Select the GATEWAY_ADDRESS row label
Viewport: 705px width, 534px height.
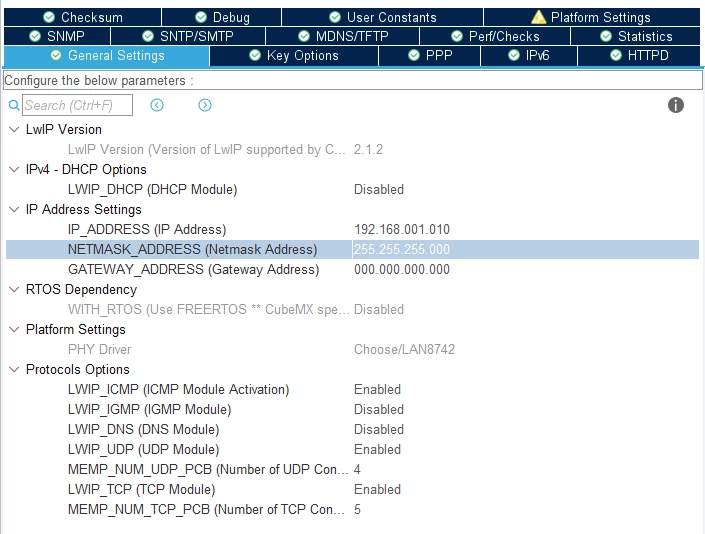tap(193, 270)
